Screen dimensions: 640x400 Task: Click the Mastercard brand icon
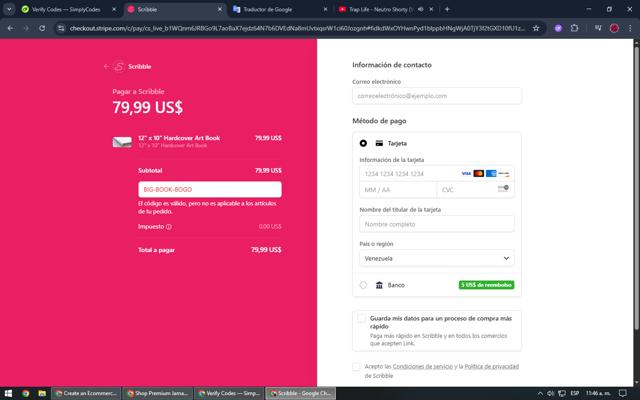pos(478,173)
